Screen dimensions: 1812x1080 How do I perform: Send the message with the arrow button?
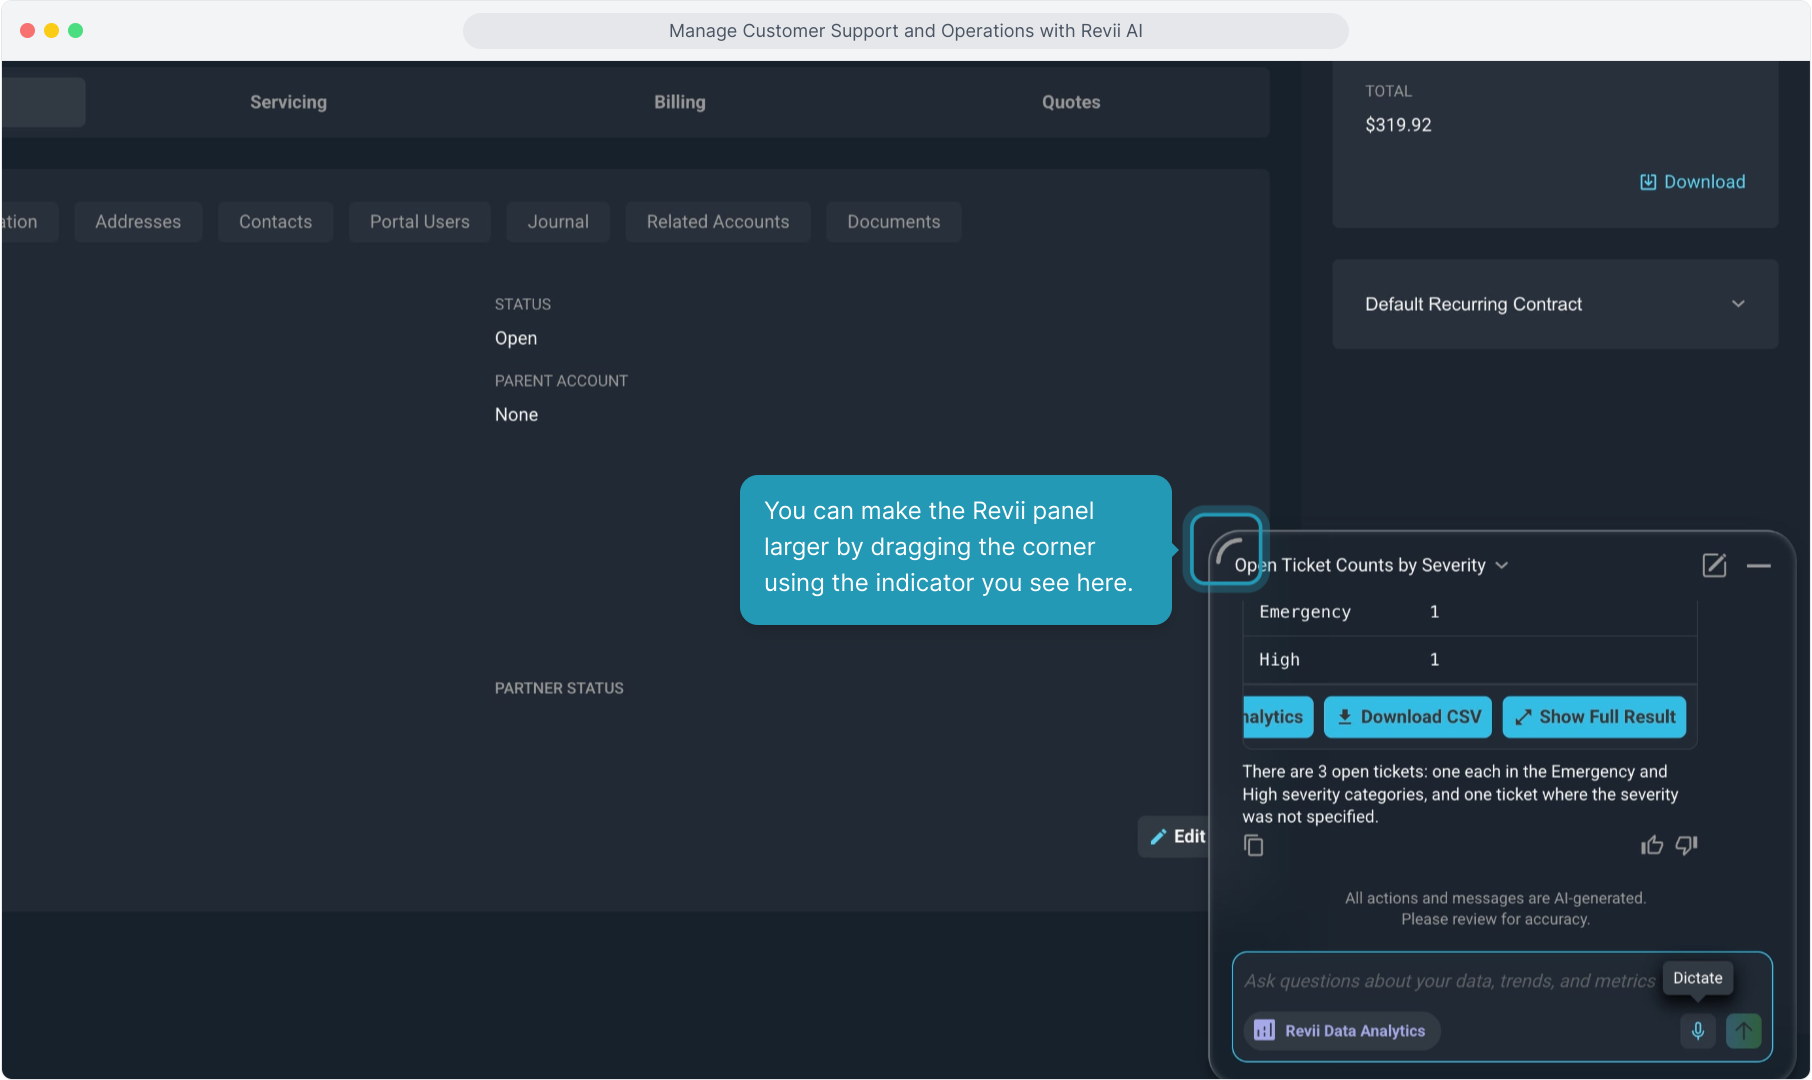1744,1030
